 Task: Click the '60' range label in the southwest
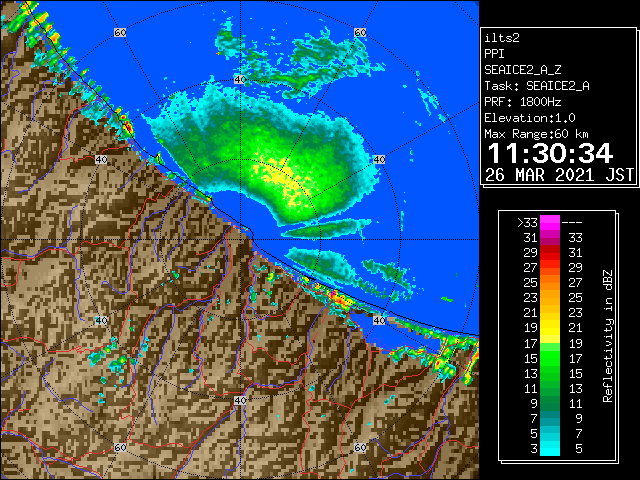120,447
